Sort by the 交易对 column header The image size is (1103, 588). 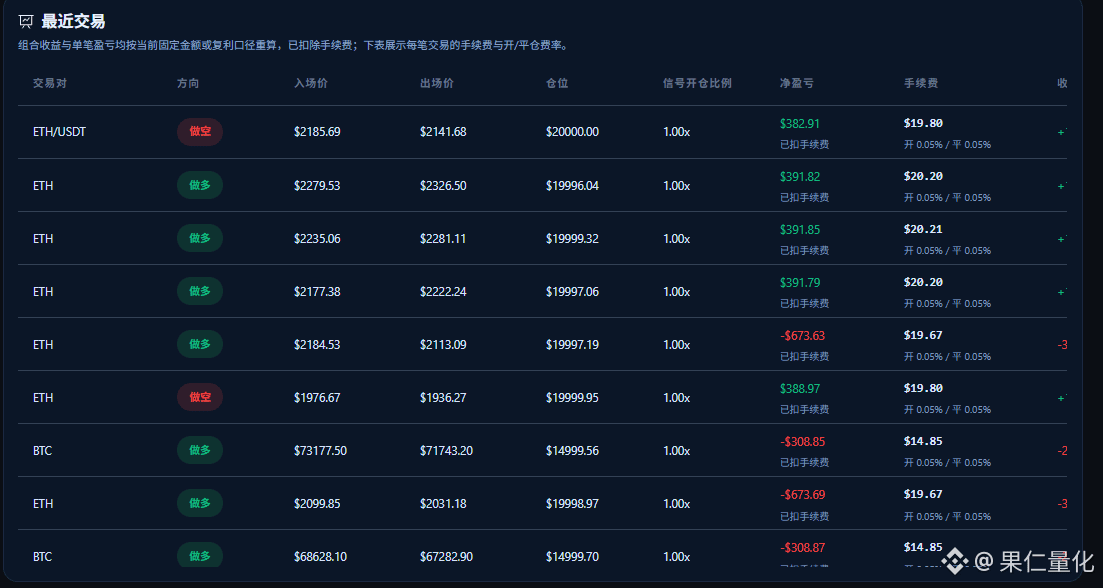point(50,83)
